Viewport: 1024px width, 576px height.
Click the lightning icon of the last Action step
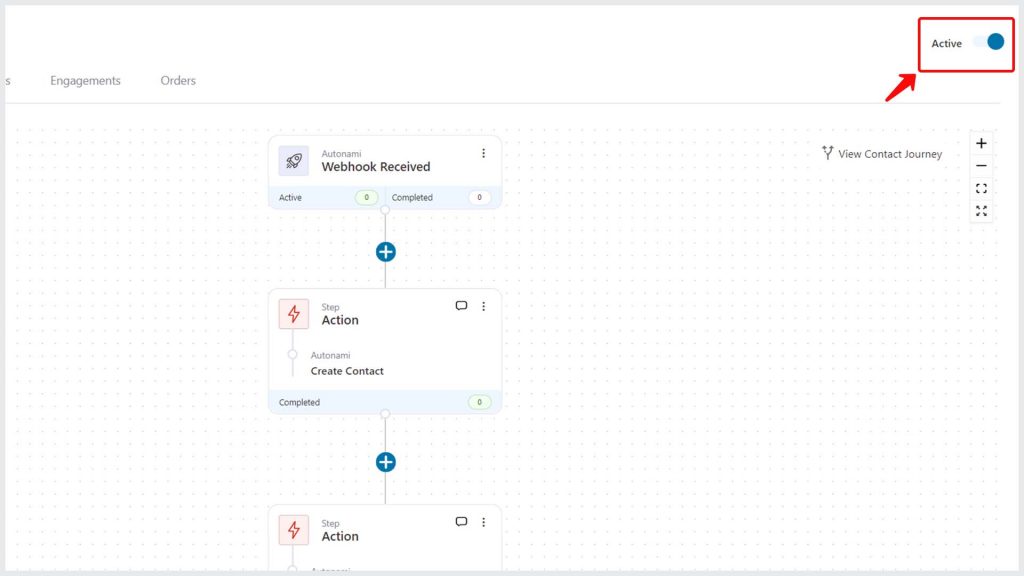294,530
